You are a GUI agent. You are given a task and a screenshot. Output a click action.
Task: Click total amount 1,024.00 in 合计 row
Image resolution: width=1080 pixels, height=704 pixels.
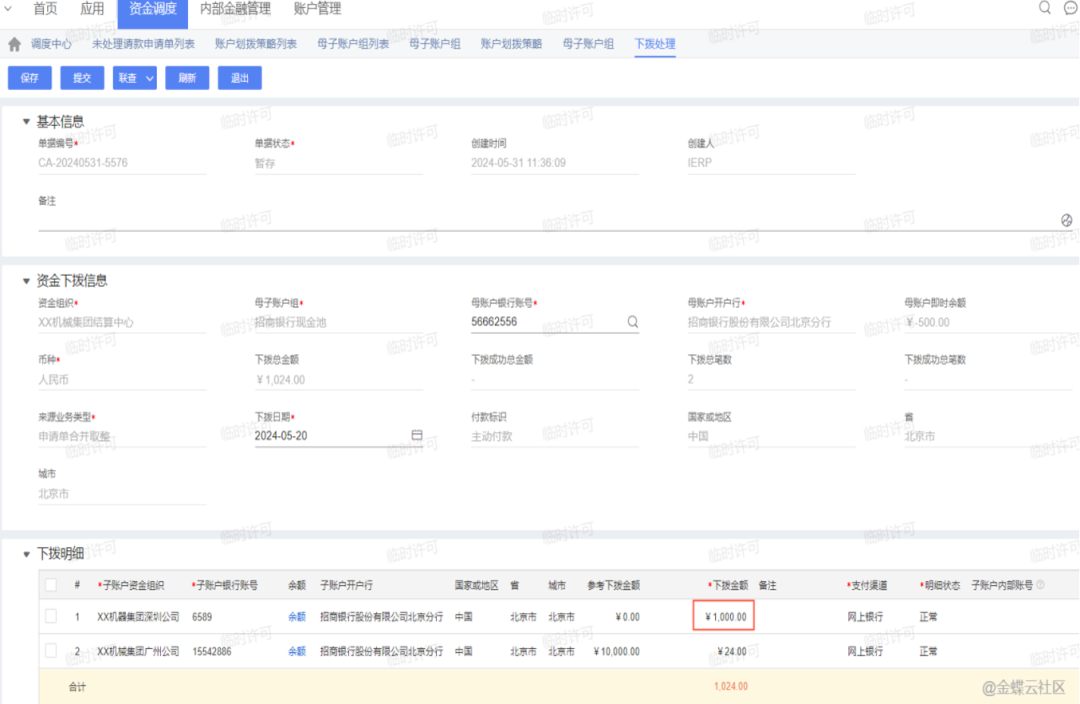pos(731,686)
